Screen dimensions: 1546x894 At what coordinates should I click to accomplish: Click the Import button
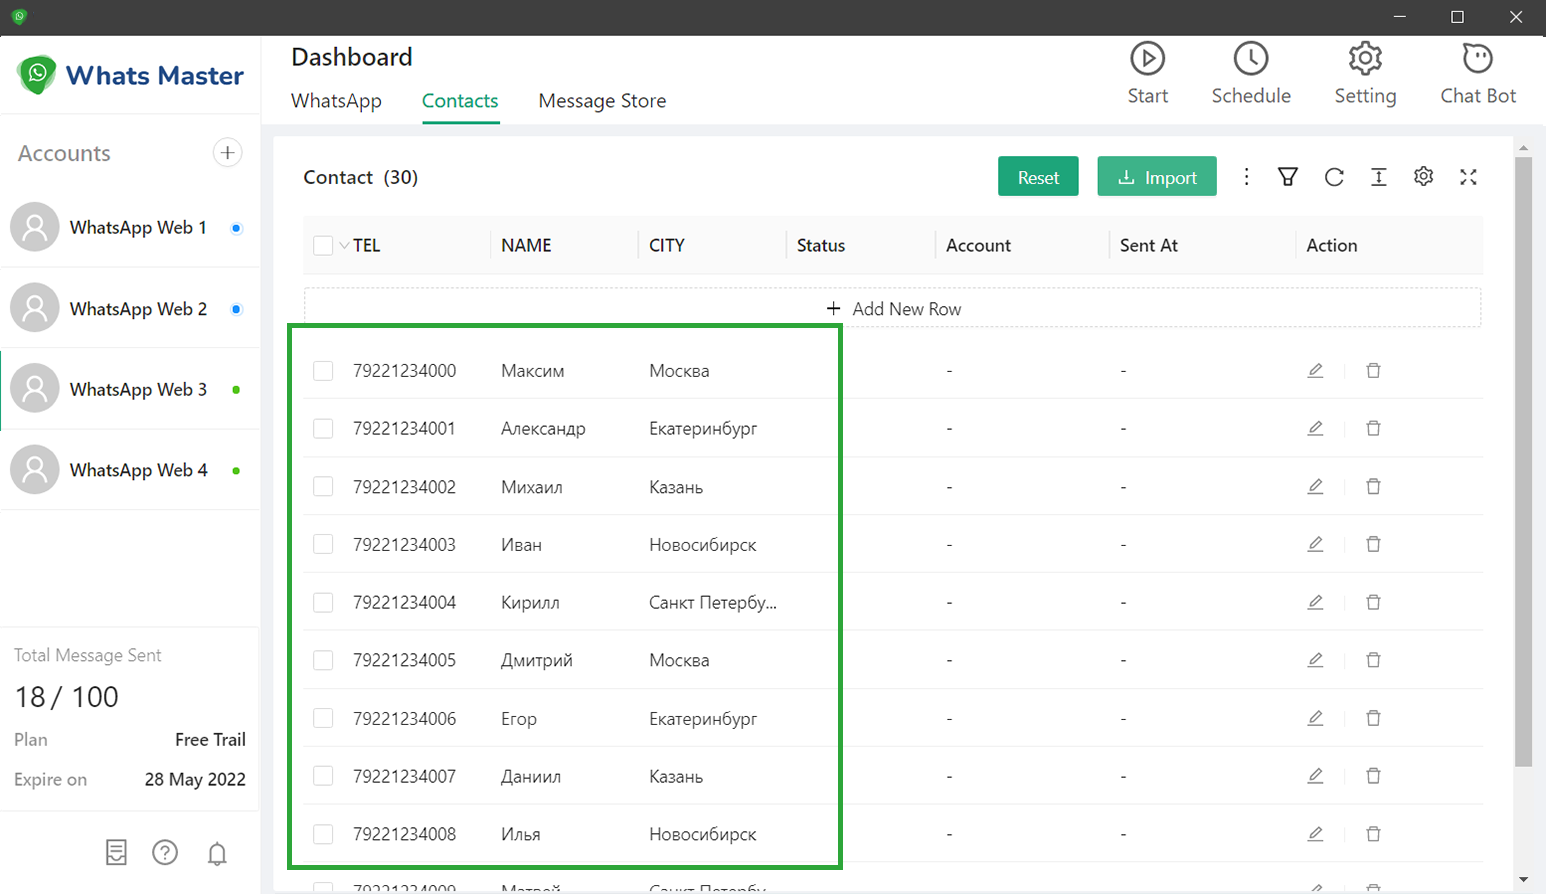[x=1157, y=177]
